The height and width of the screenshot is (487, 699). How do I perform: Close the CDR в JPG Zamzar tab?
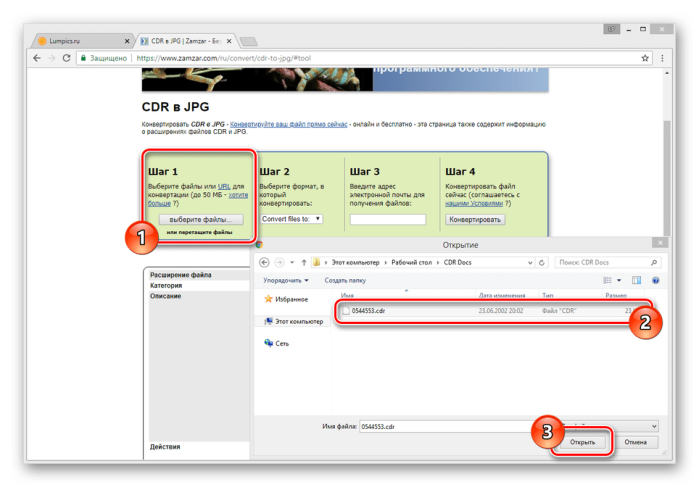click(229, 41)
